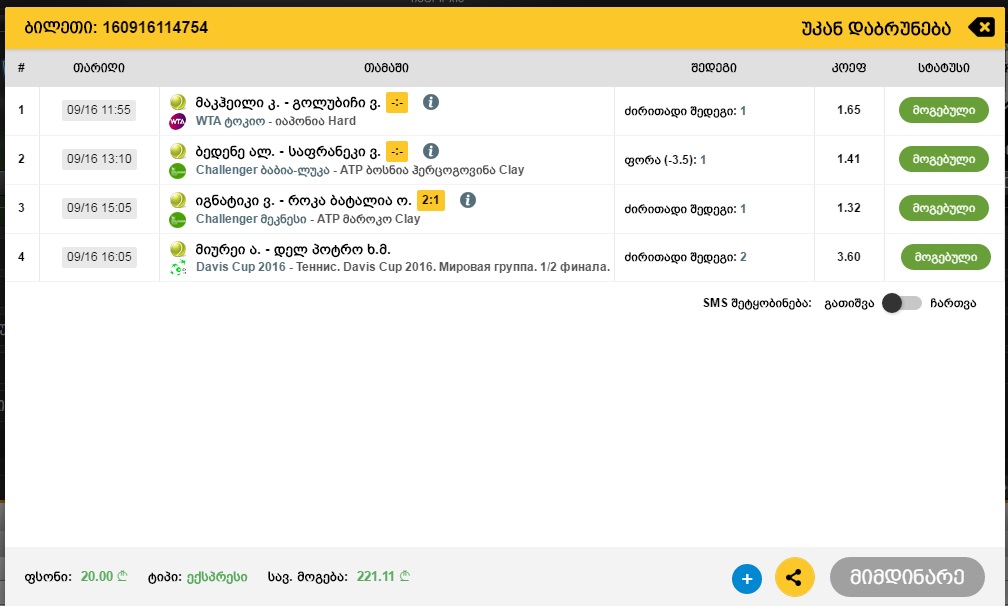Click score badge -:- in მაკჰეილი row

click(397, 102)
